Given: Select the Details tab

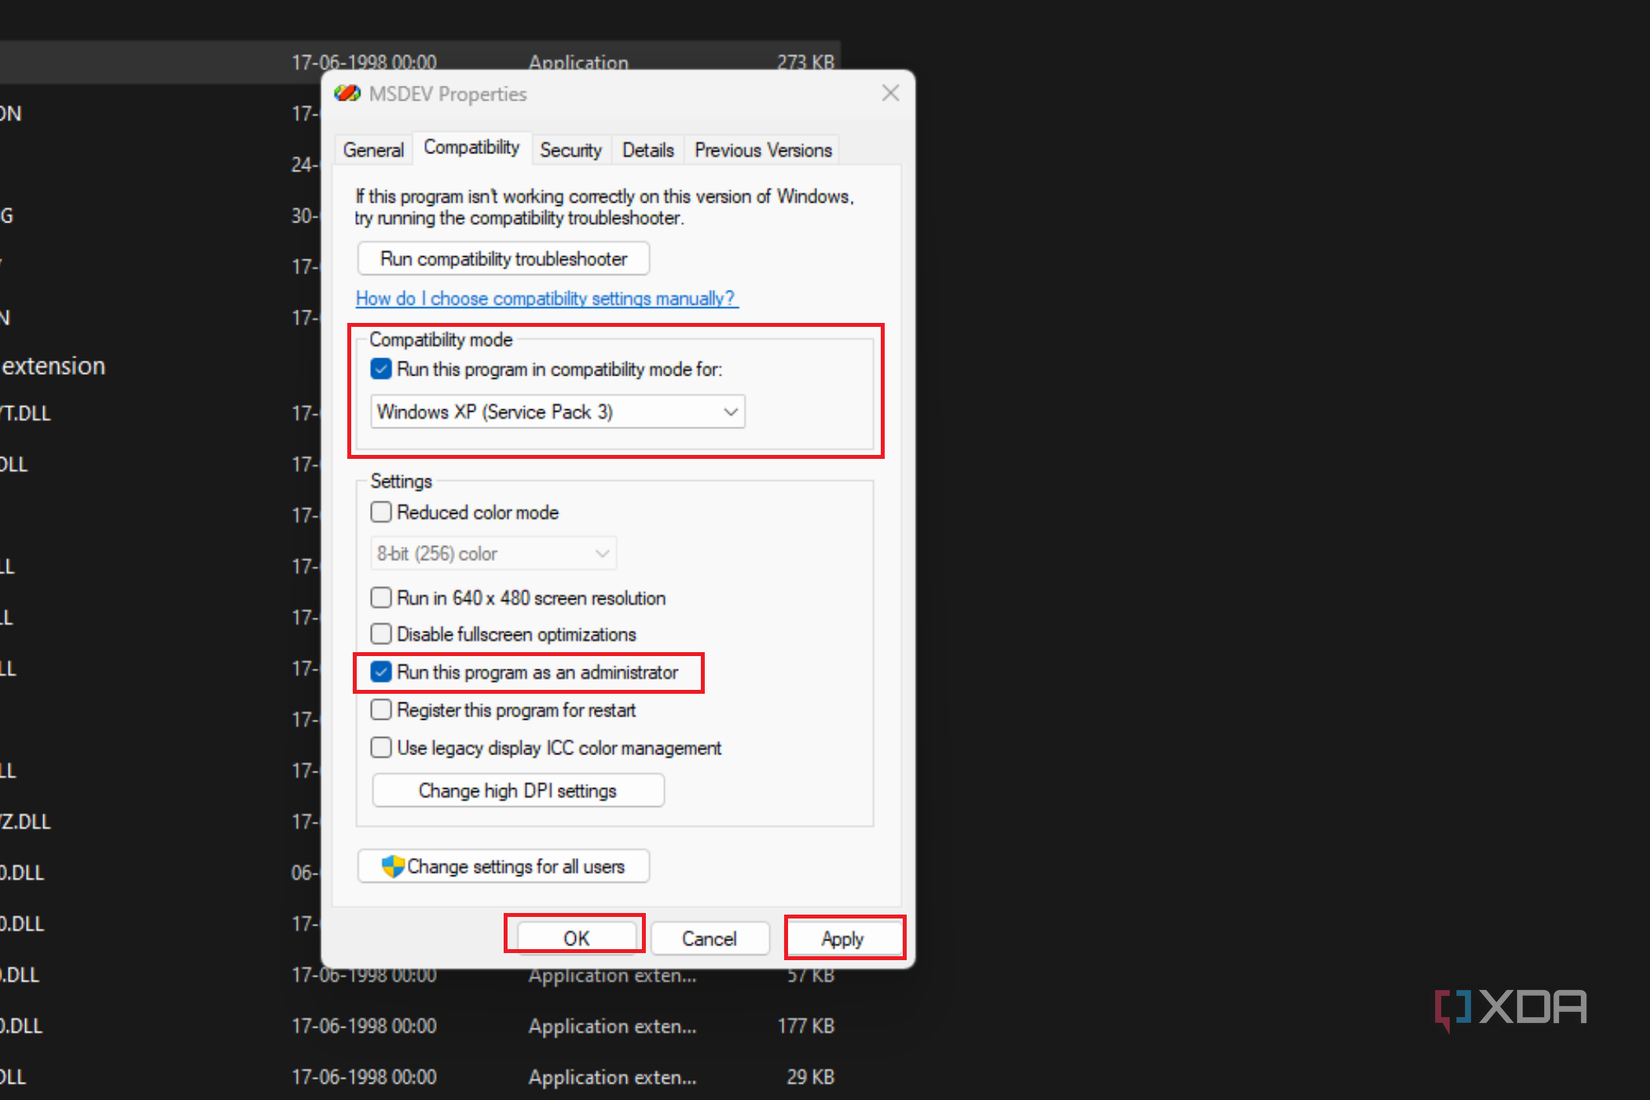Looking at the screenshot, I should click(x=648, y=149).
